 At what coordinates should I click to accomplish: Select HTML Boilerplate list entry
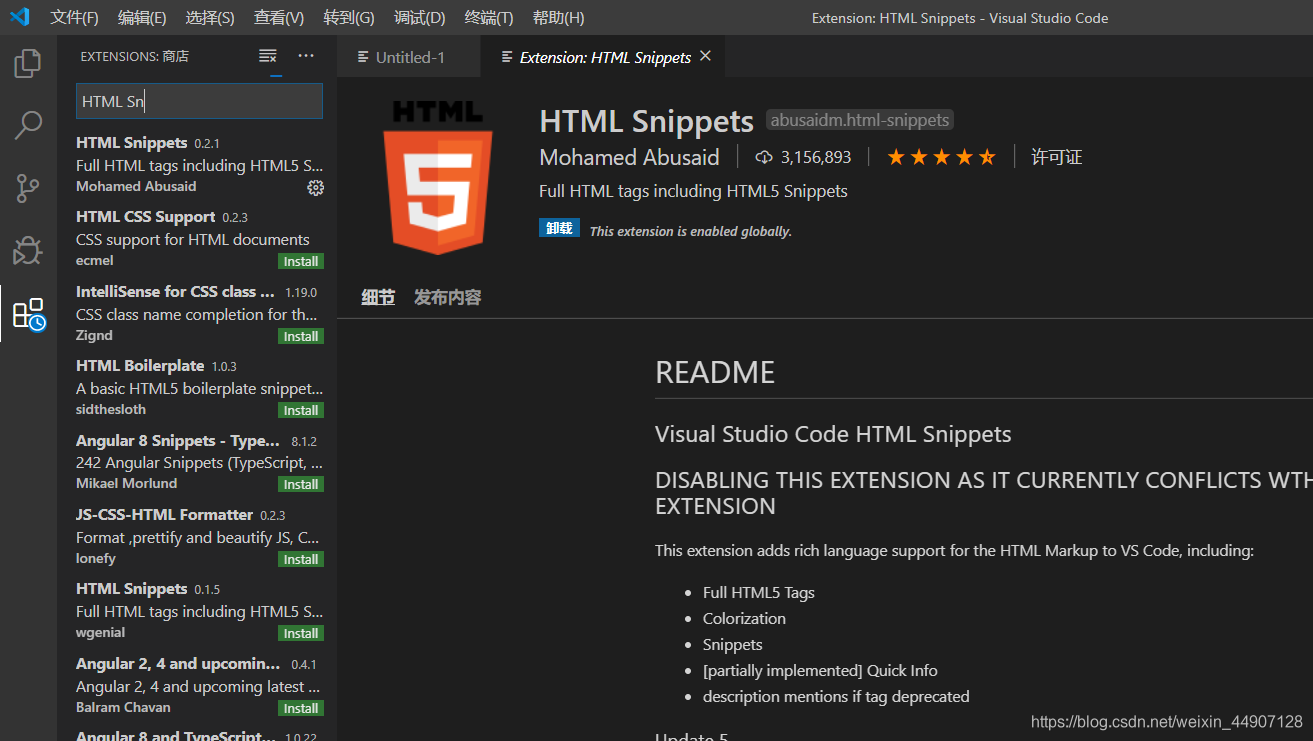197,387
